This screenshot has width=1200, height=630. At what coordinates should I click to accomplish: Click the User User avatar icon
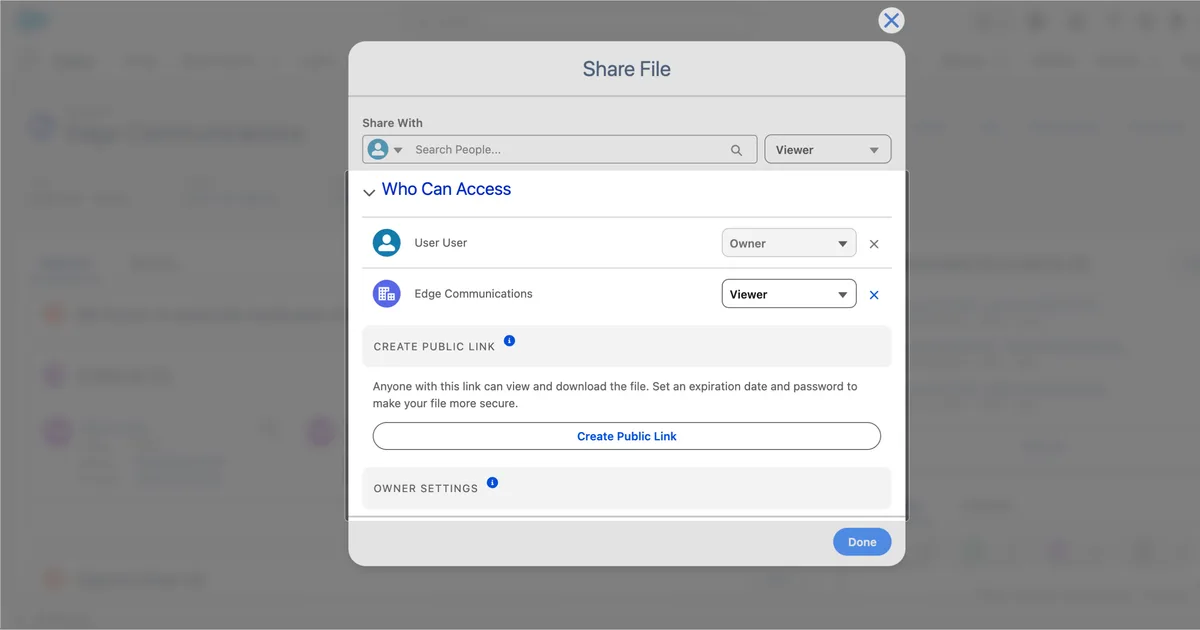(387, 243)
